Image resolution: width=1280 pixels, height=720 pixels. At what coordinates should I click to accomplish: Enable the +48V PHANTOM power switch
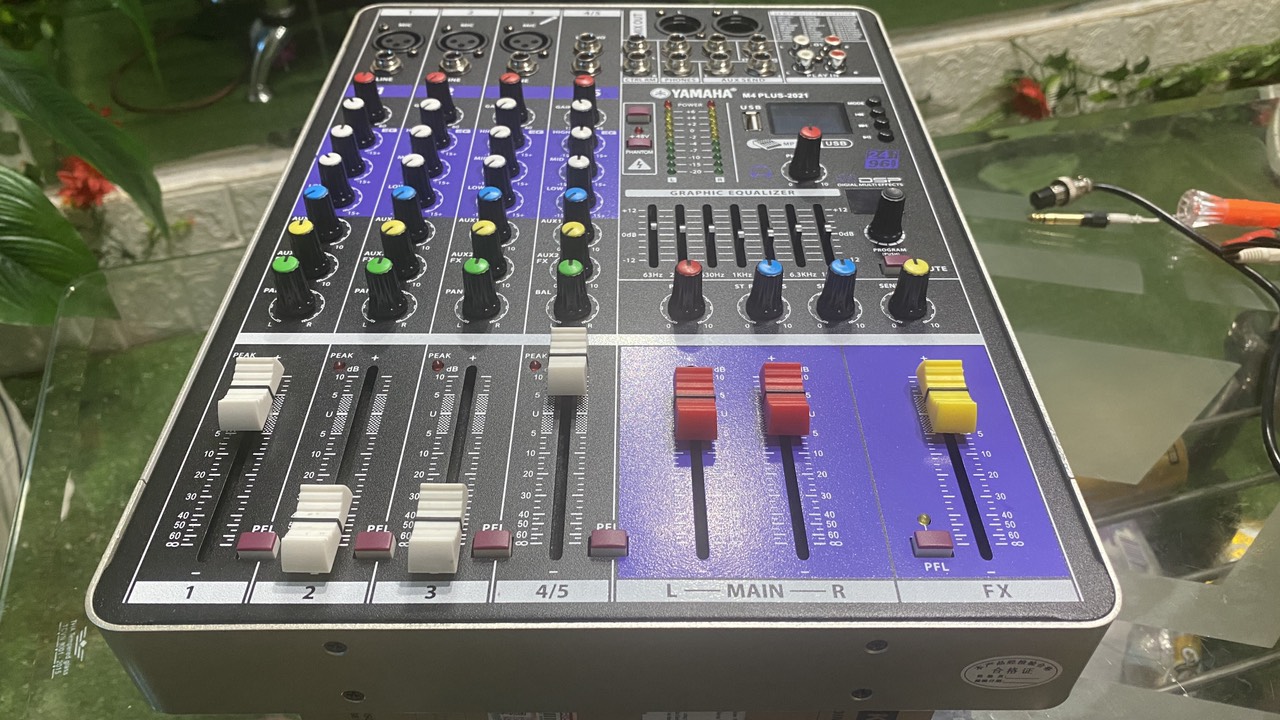coord(638,144)
